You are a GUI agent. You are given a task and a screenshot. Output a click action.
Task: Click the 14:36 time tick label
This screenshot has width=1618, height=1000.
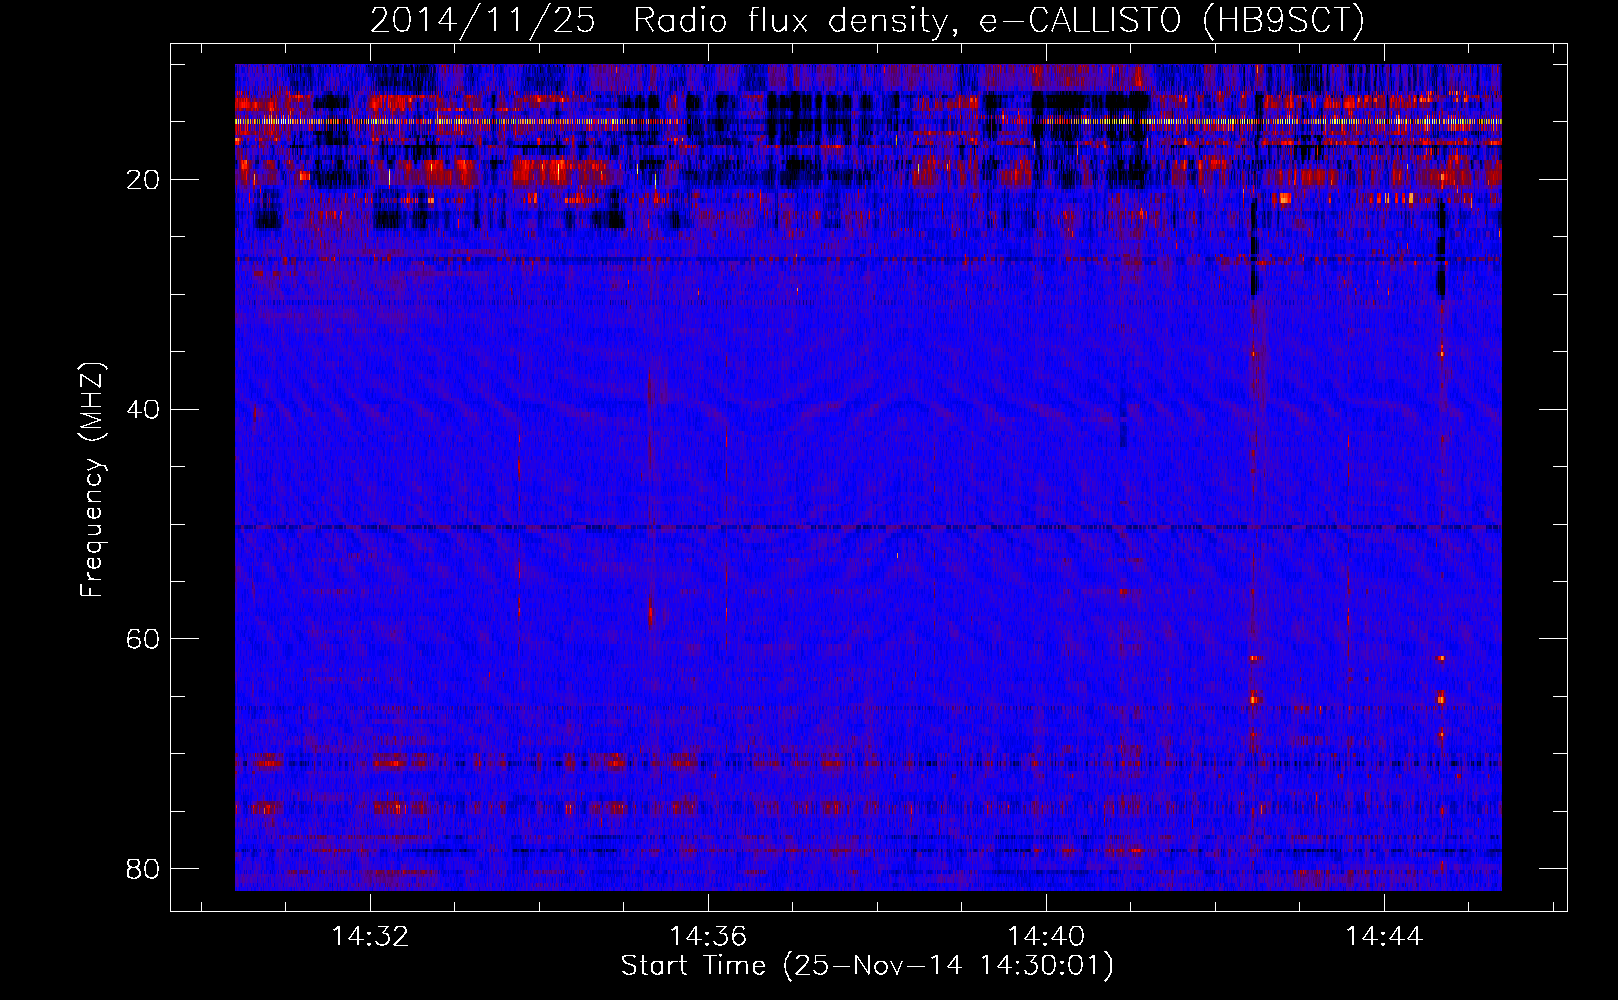[708, 937]
